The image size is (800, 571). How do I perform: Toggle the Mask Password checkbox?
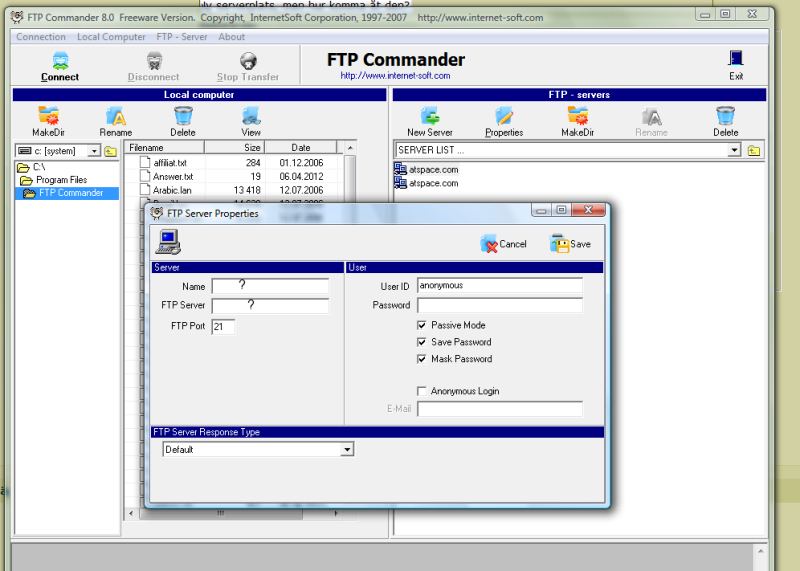pyautogui.click(x=421, y=359)
